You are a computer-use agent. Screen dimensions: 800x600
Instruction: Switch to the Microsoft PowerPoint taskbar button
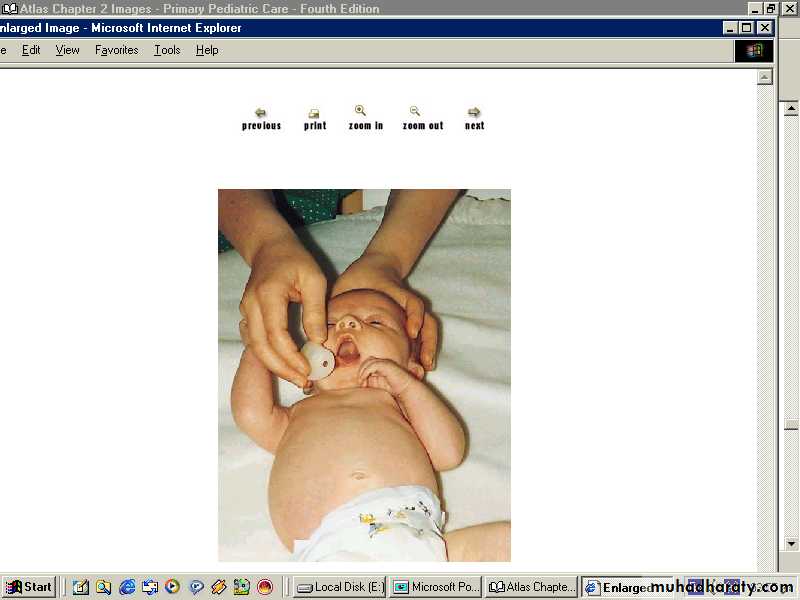point(435,587)
